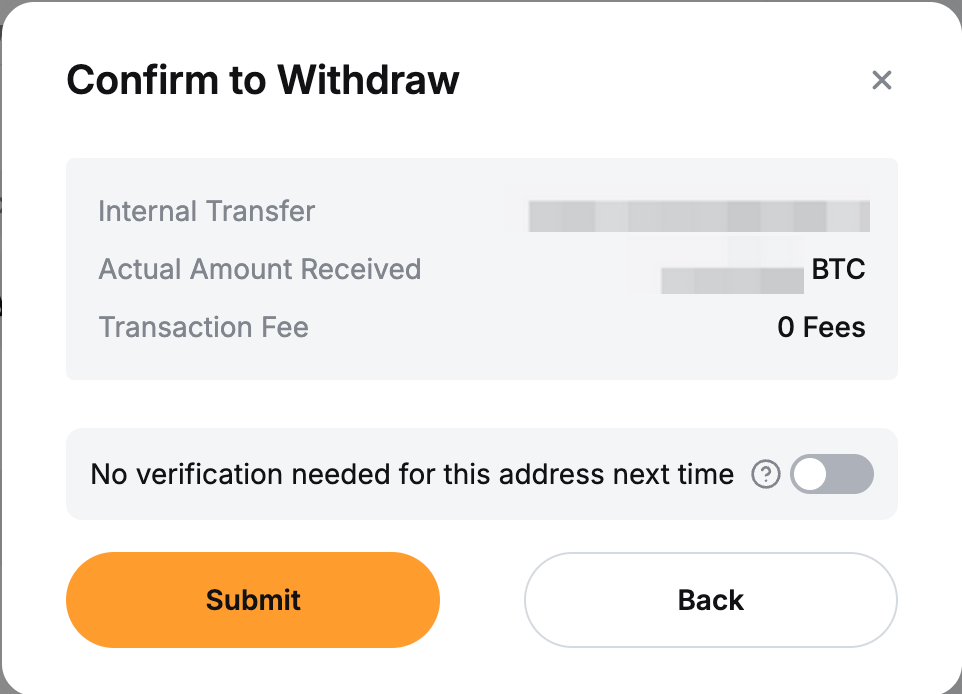Viewport: 962px width, 694px height.
Task: Select the Internal Transfer label
Action: point(206,212)
